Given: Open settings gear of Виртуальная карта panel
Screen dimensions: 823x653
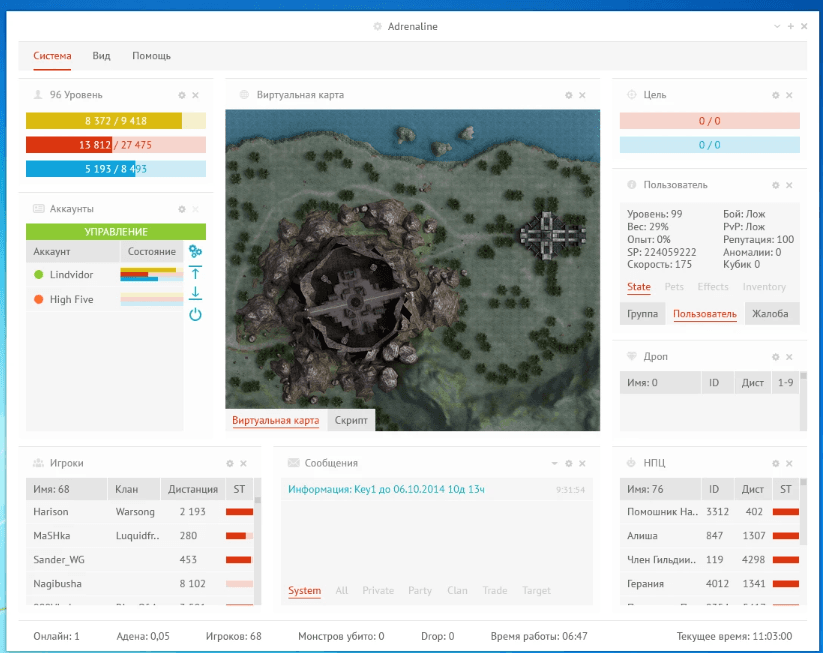Looking at the screenshot, I should (x=568, y=95).
